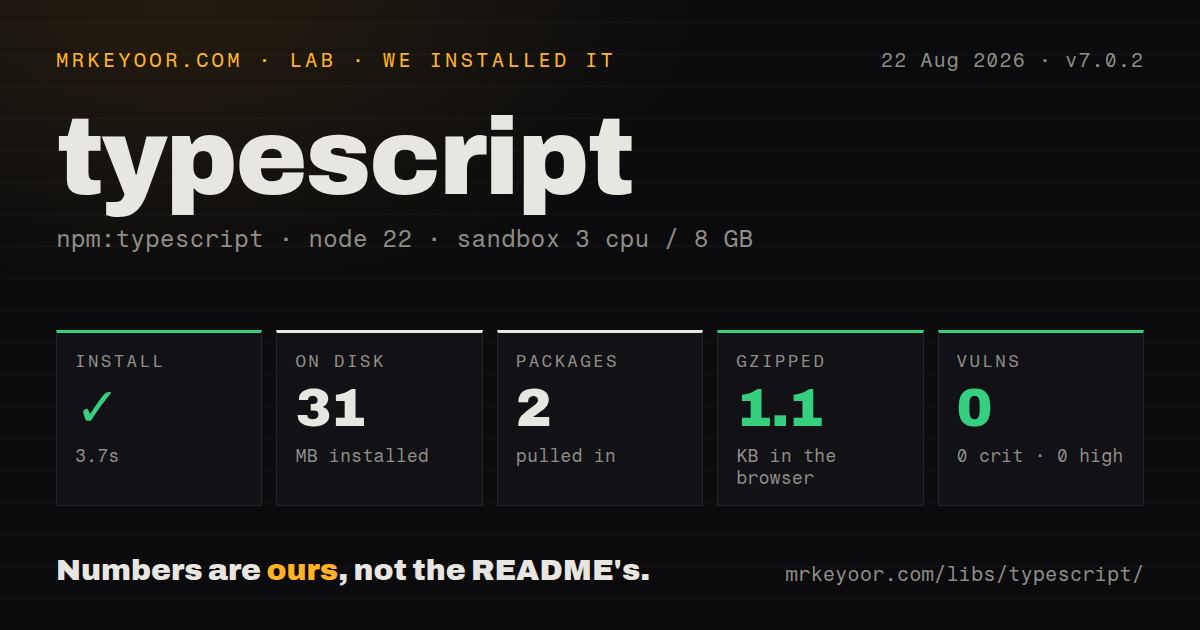The width and height of the screenshot is (1200, 630).
Task: Click the green '0' vulns value
Action: pyautogui.click(x=974, y=408)
